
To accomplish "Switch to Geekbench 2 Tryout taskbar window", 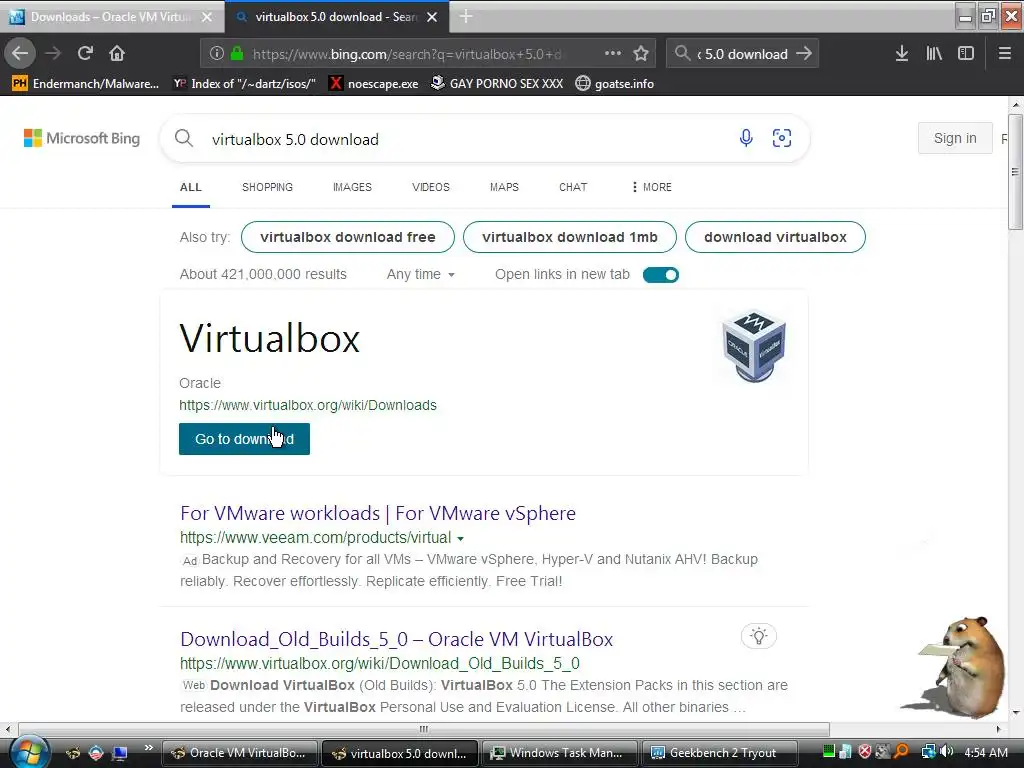I will click(720, 753).
